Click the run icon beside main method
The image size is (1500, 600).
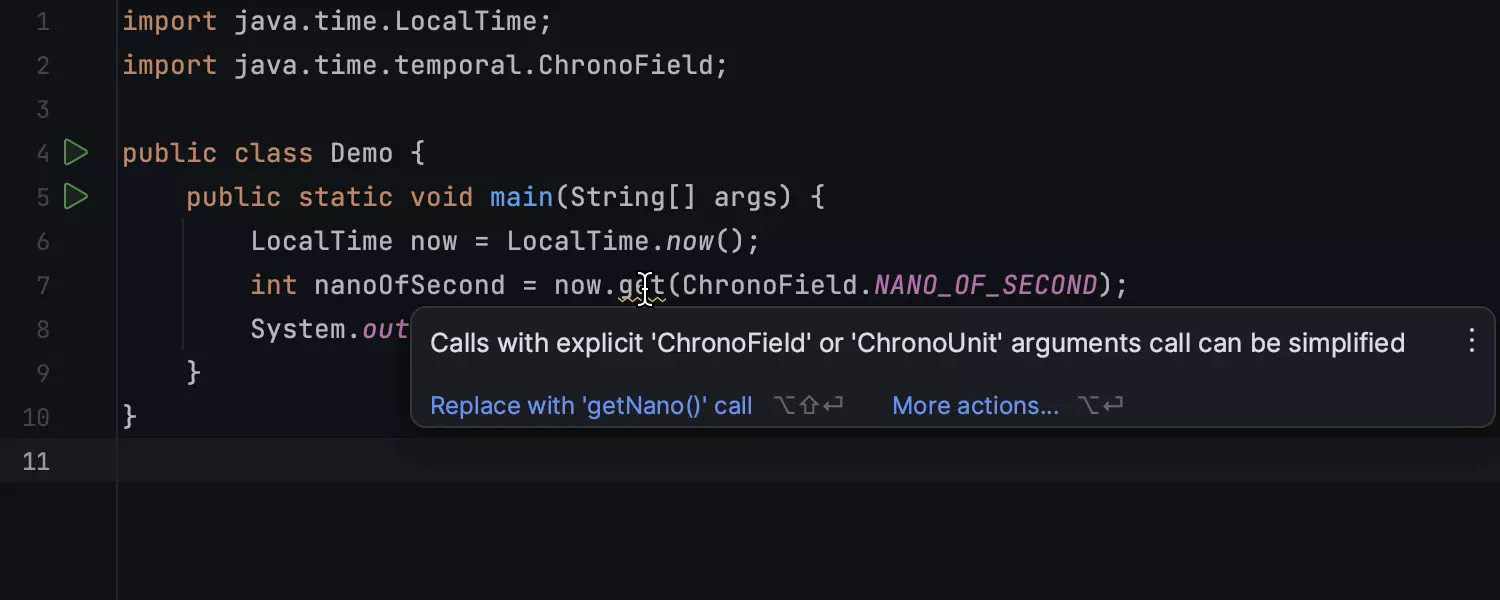[x=76, y=197]
